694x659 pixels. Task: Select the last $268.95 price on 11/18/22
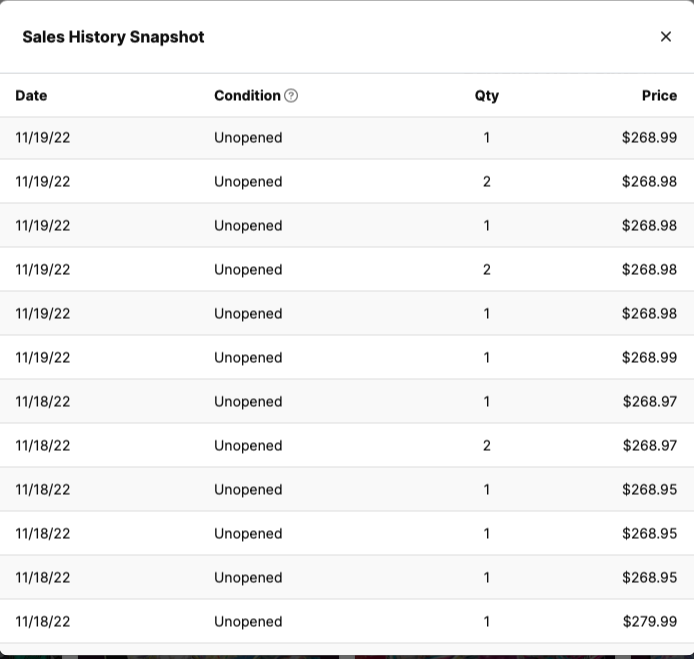tap(649, 578)
